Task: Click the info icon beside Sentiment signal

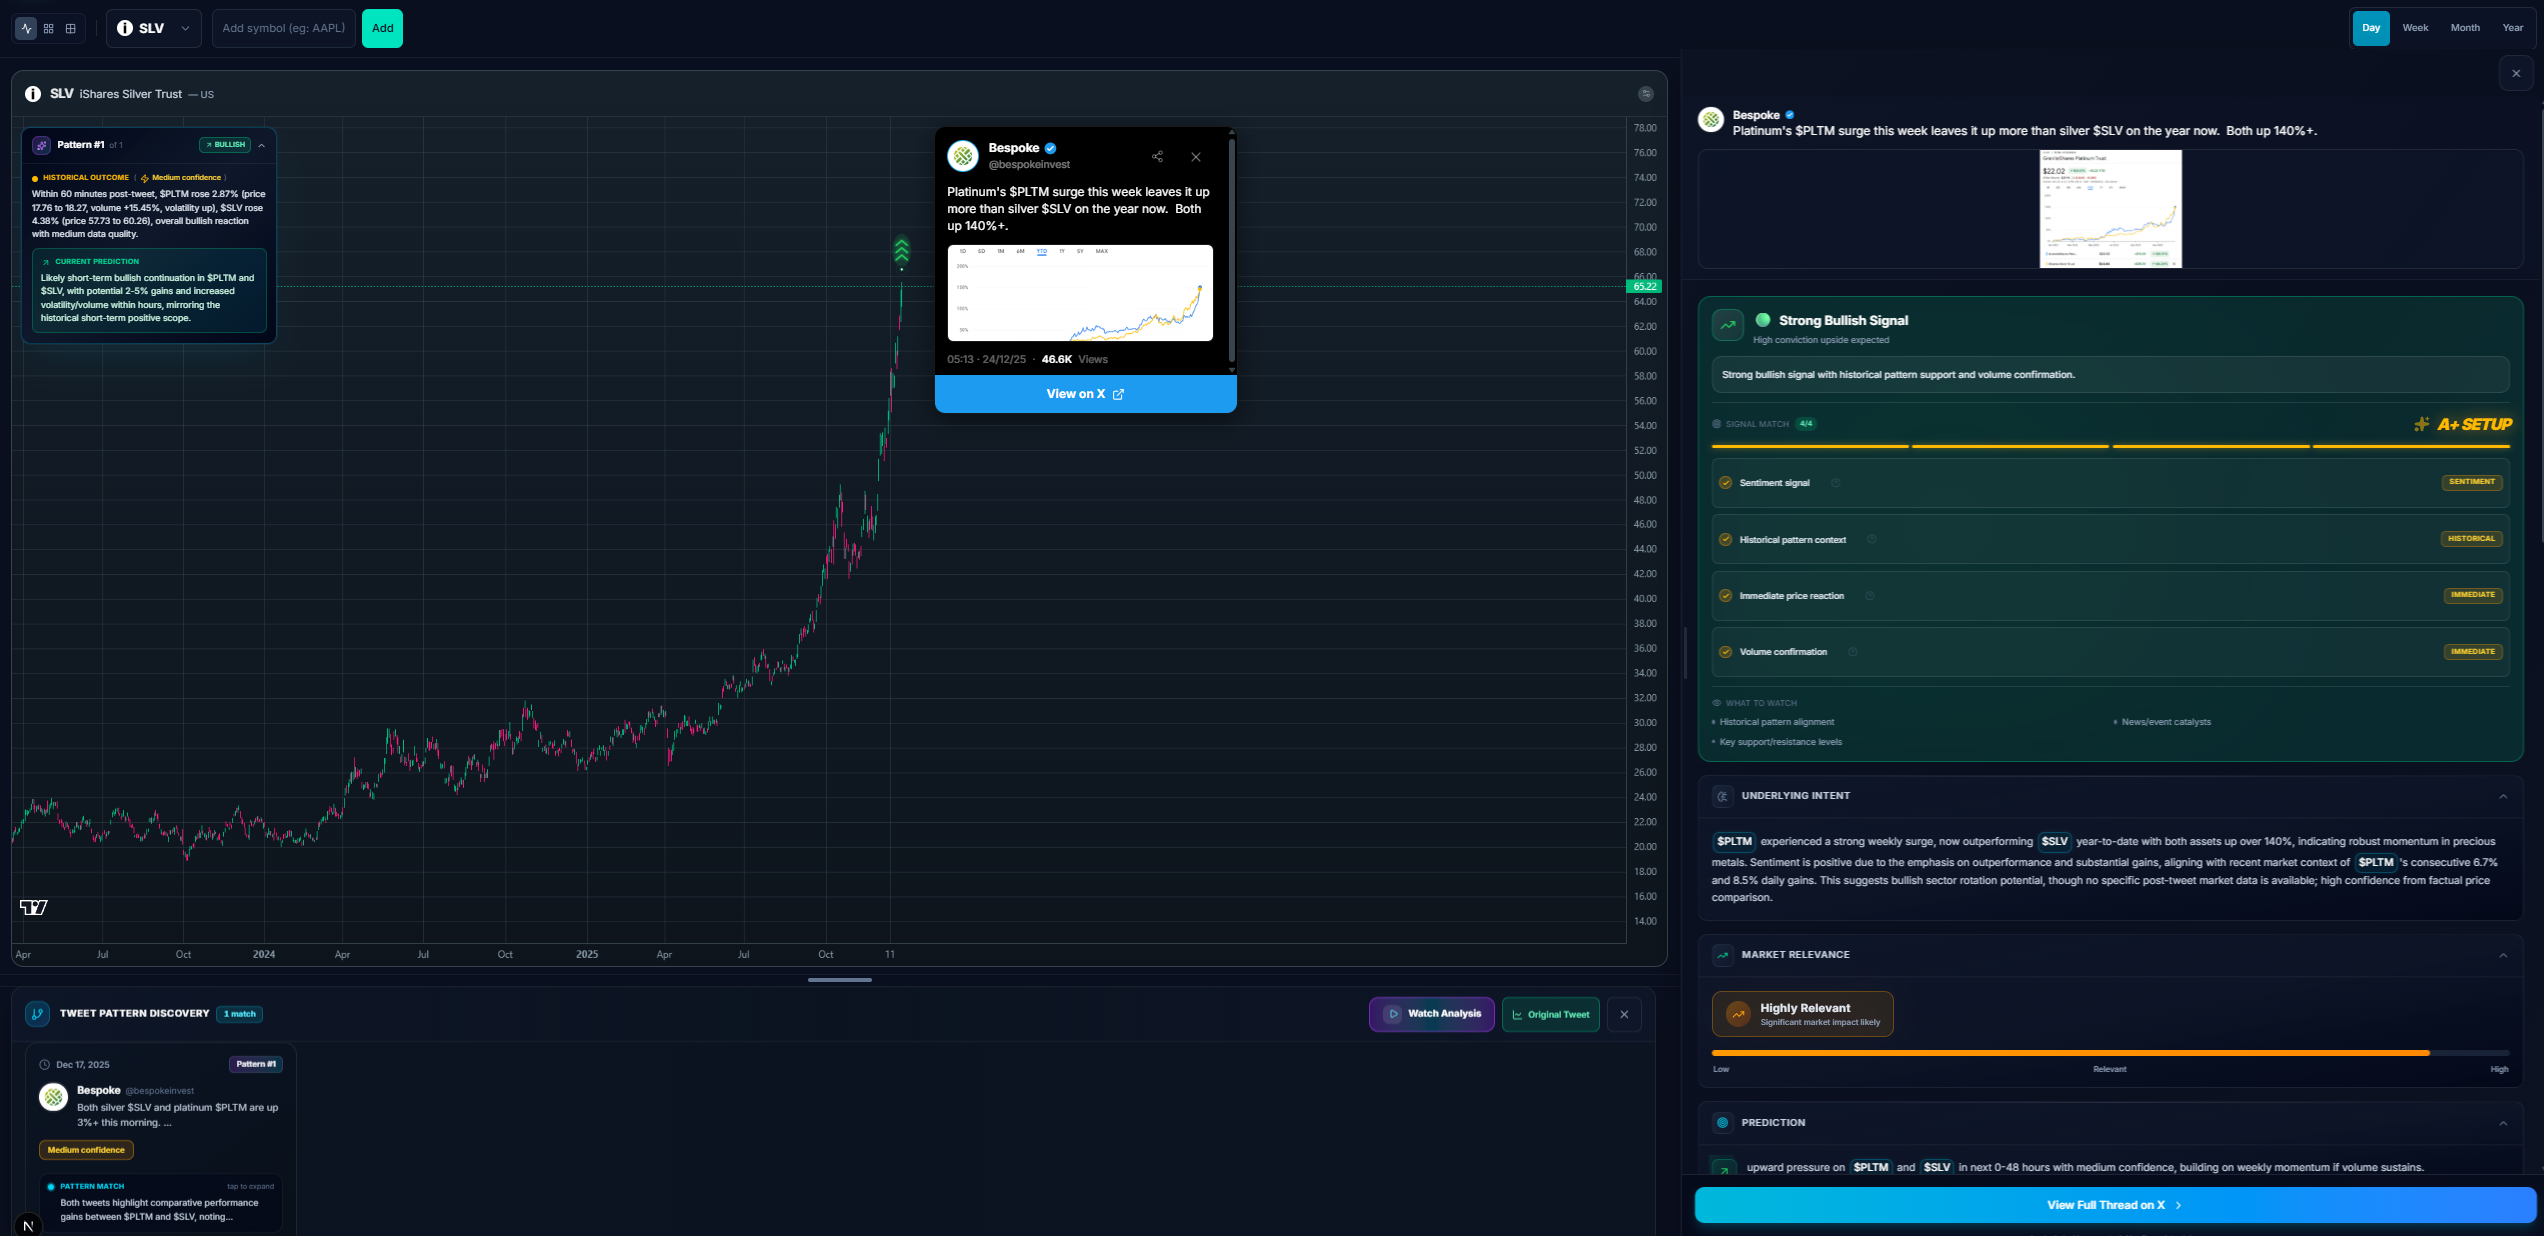Action: (1835, 483)
